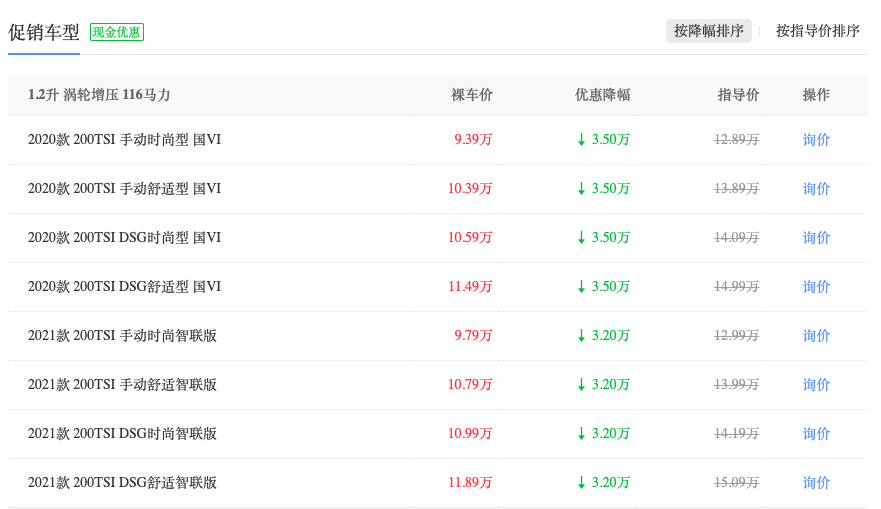Image resolution: width=881 pixels, height=509 pixels.
Task: Click green down arrow beside 10.39万 row discount
Action: click(581, 189)
